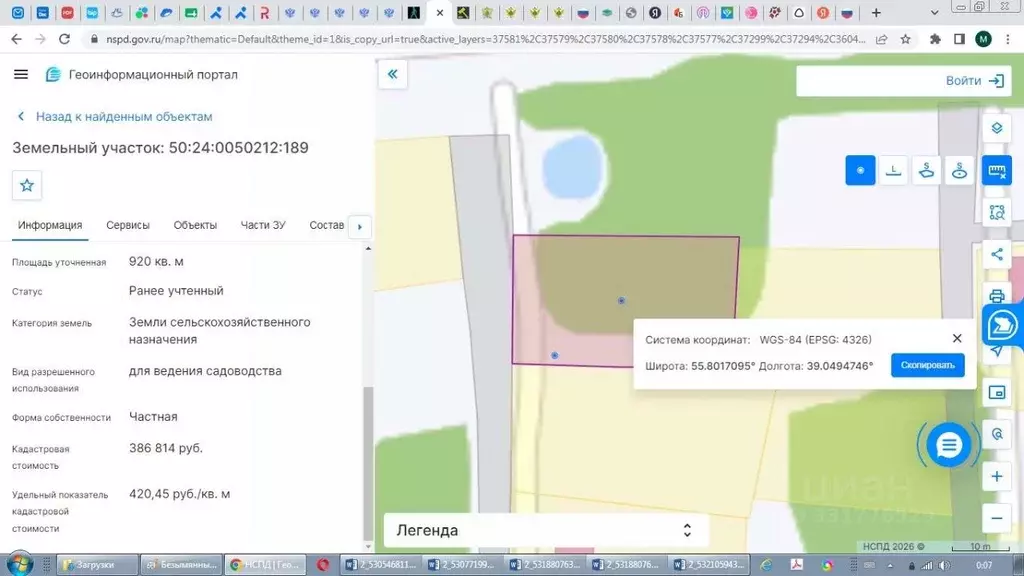The width and height of the screenshot is (1024, 576).
Task: Switch to Безымянный taskbar window
Action: coord(181,565)
